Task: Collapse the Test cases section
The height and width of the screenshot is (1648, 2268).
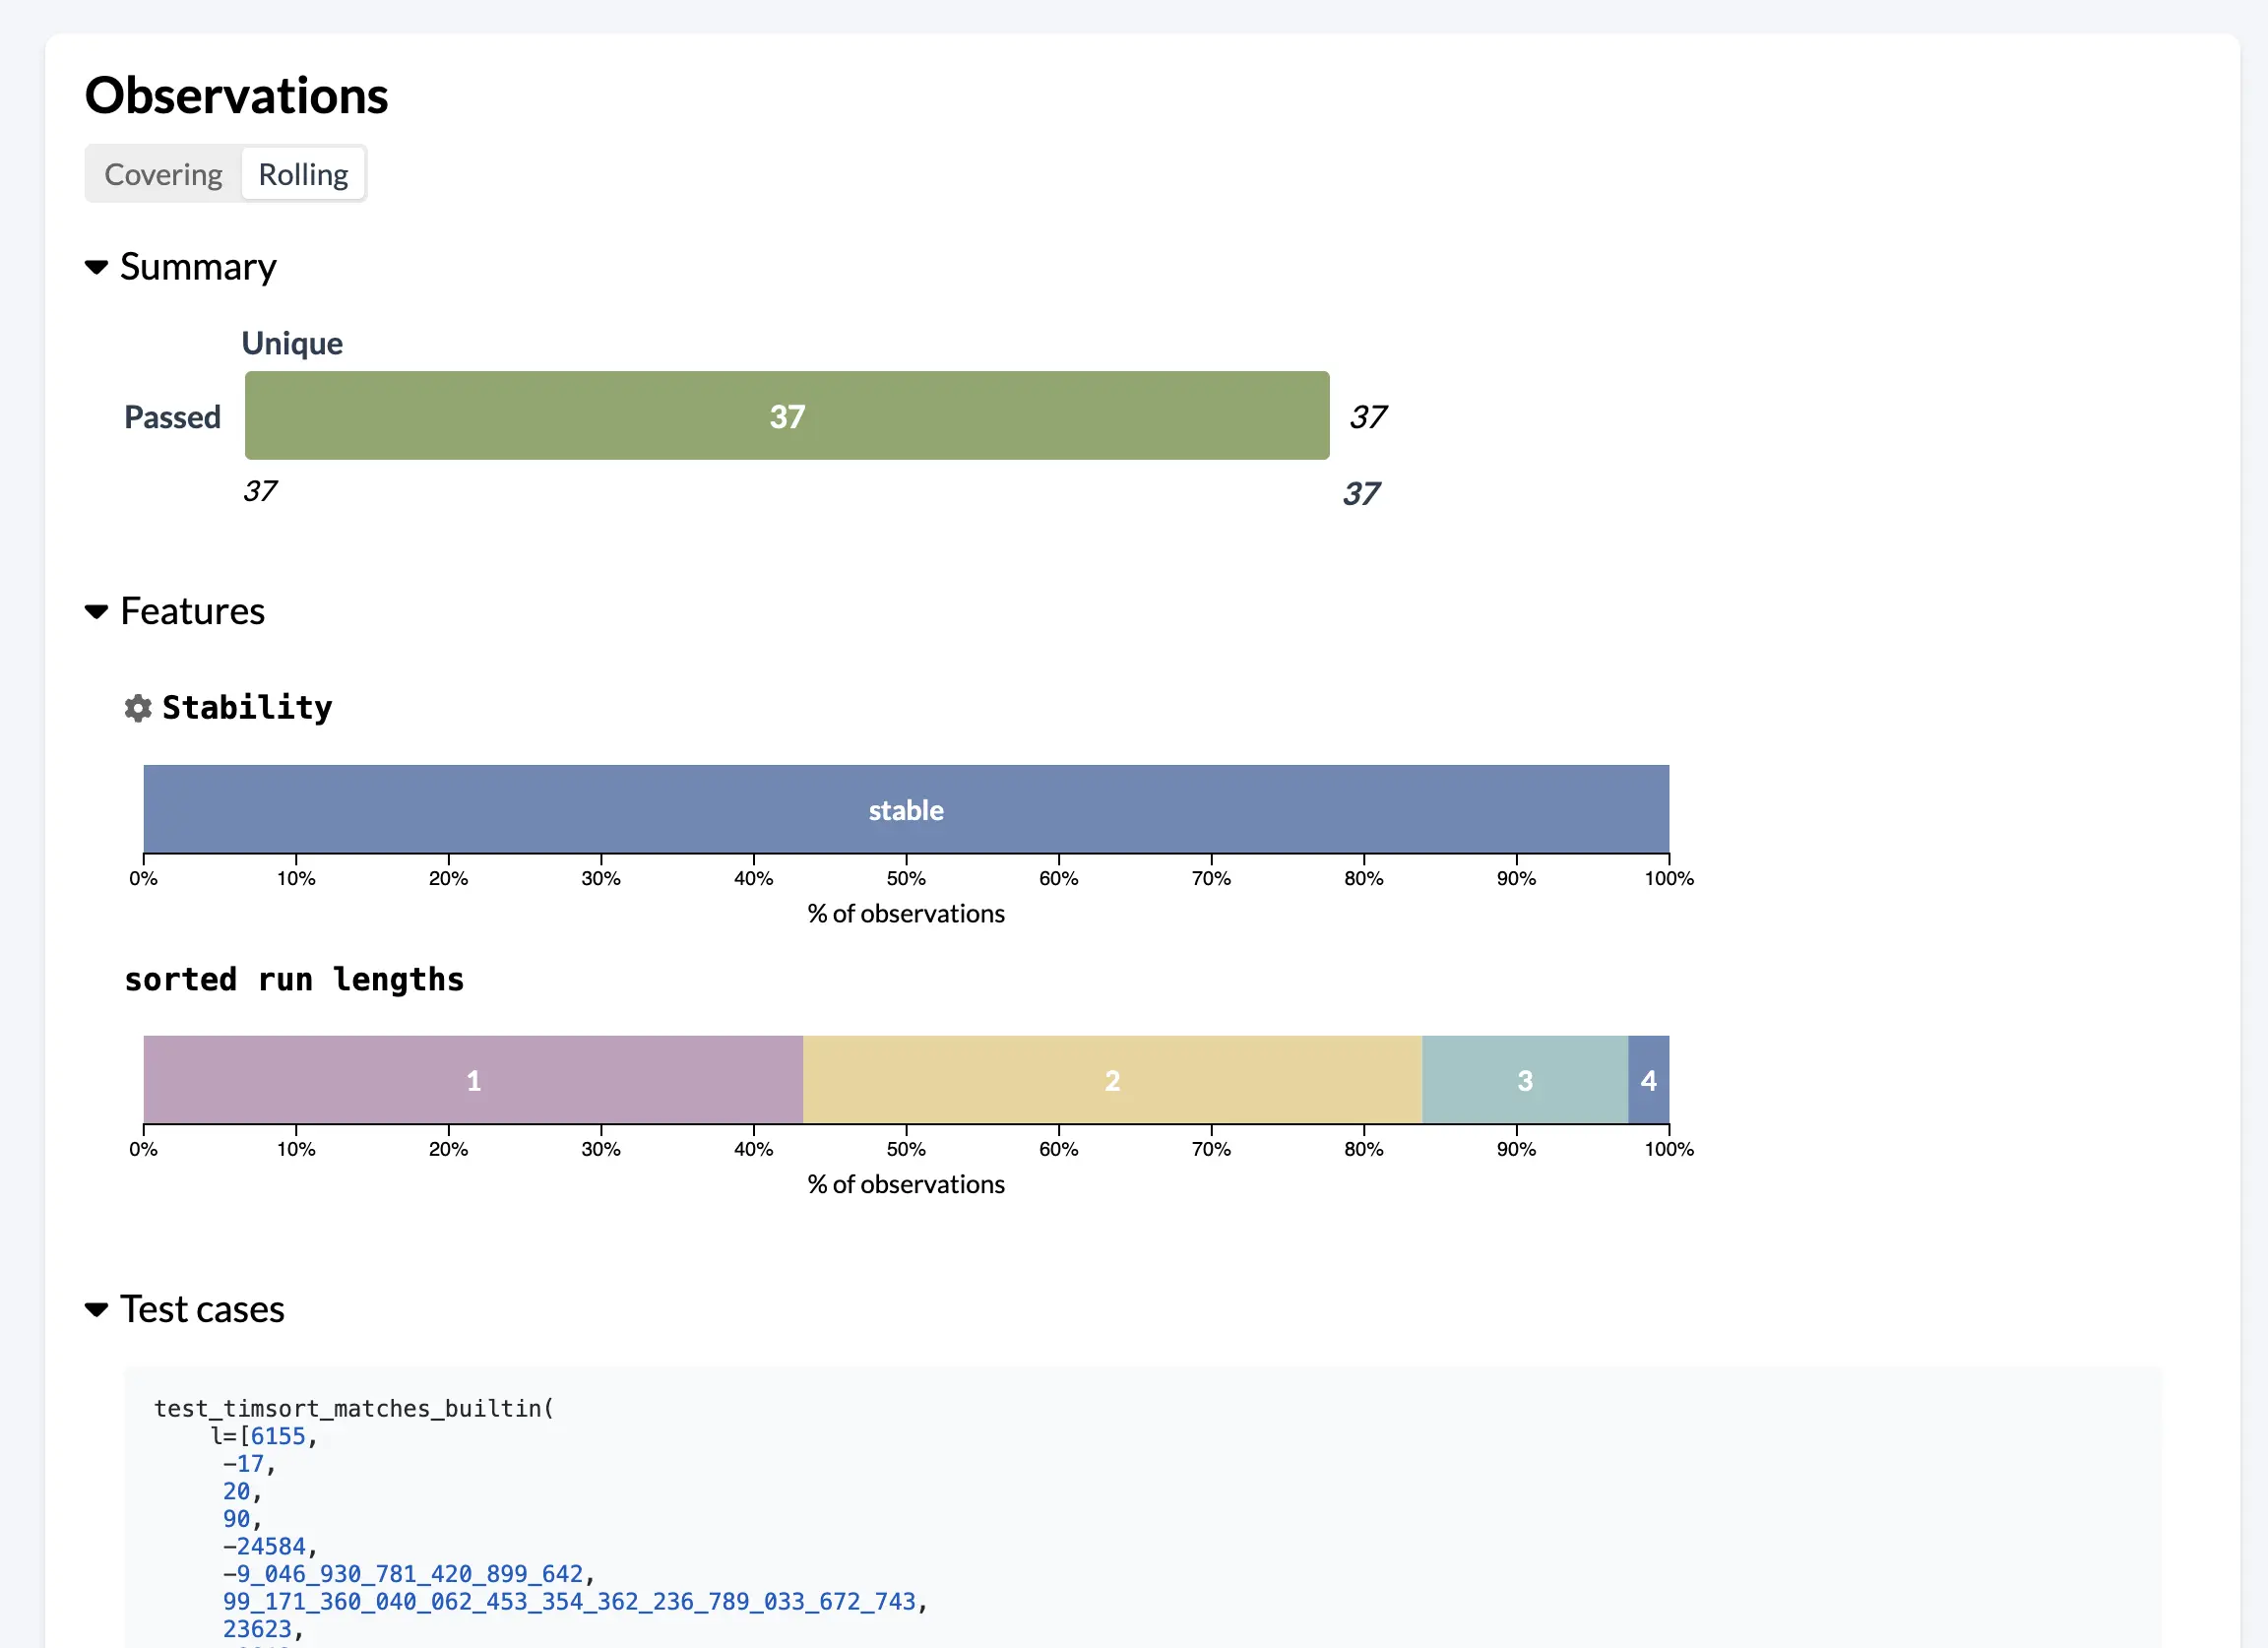Action: pyautogui.click(x=97, y=1309)
